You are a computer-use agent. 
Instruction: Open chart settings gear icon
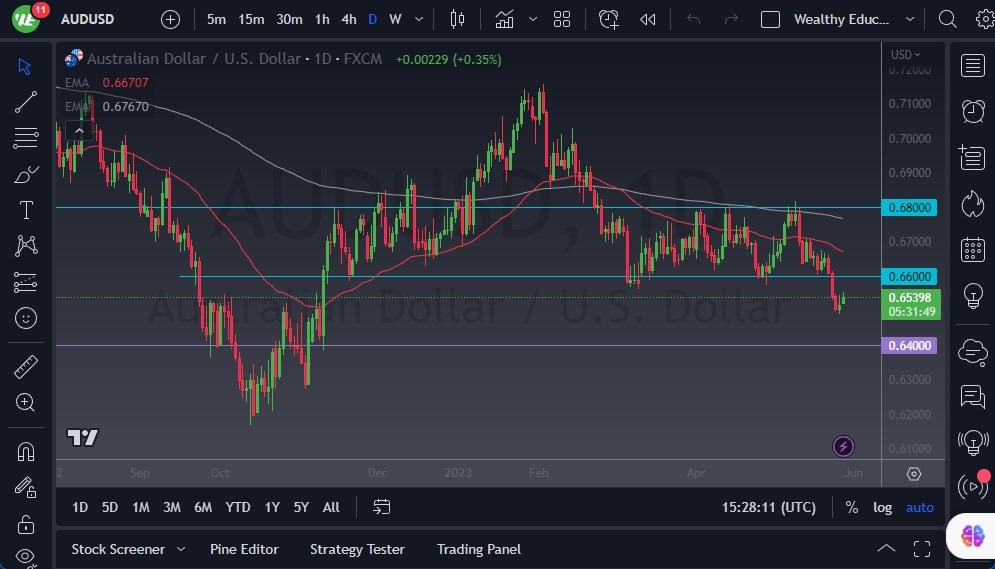[x=913, y=473]
